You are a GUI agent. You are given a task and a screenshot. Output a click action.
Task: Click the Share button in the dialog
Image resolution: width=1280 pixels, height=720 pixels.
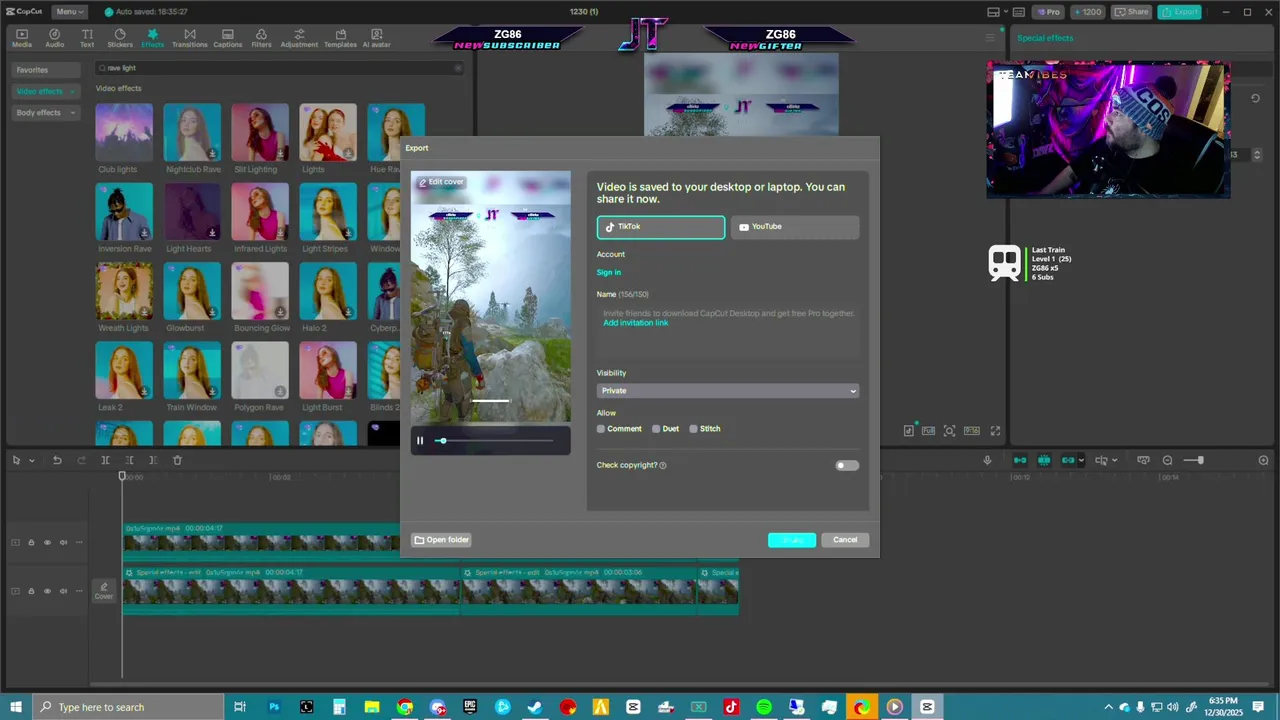pos(792,540)
